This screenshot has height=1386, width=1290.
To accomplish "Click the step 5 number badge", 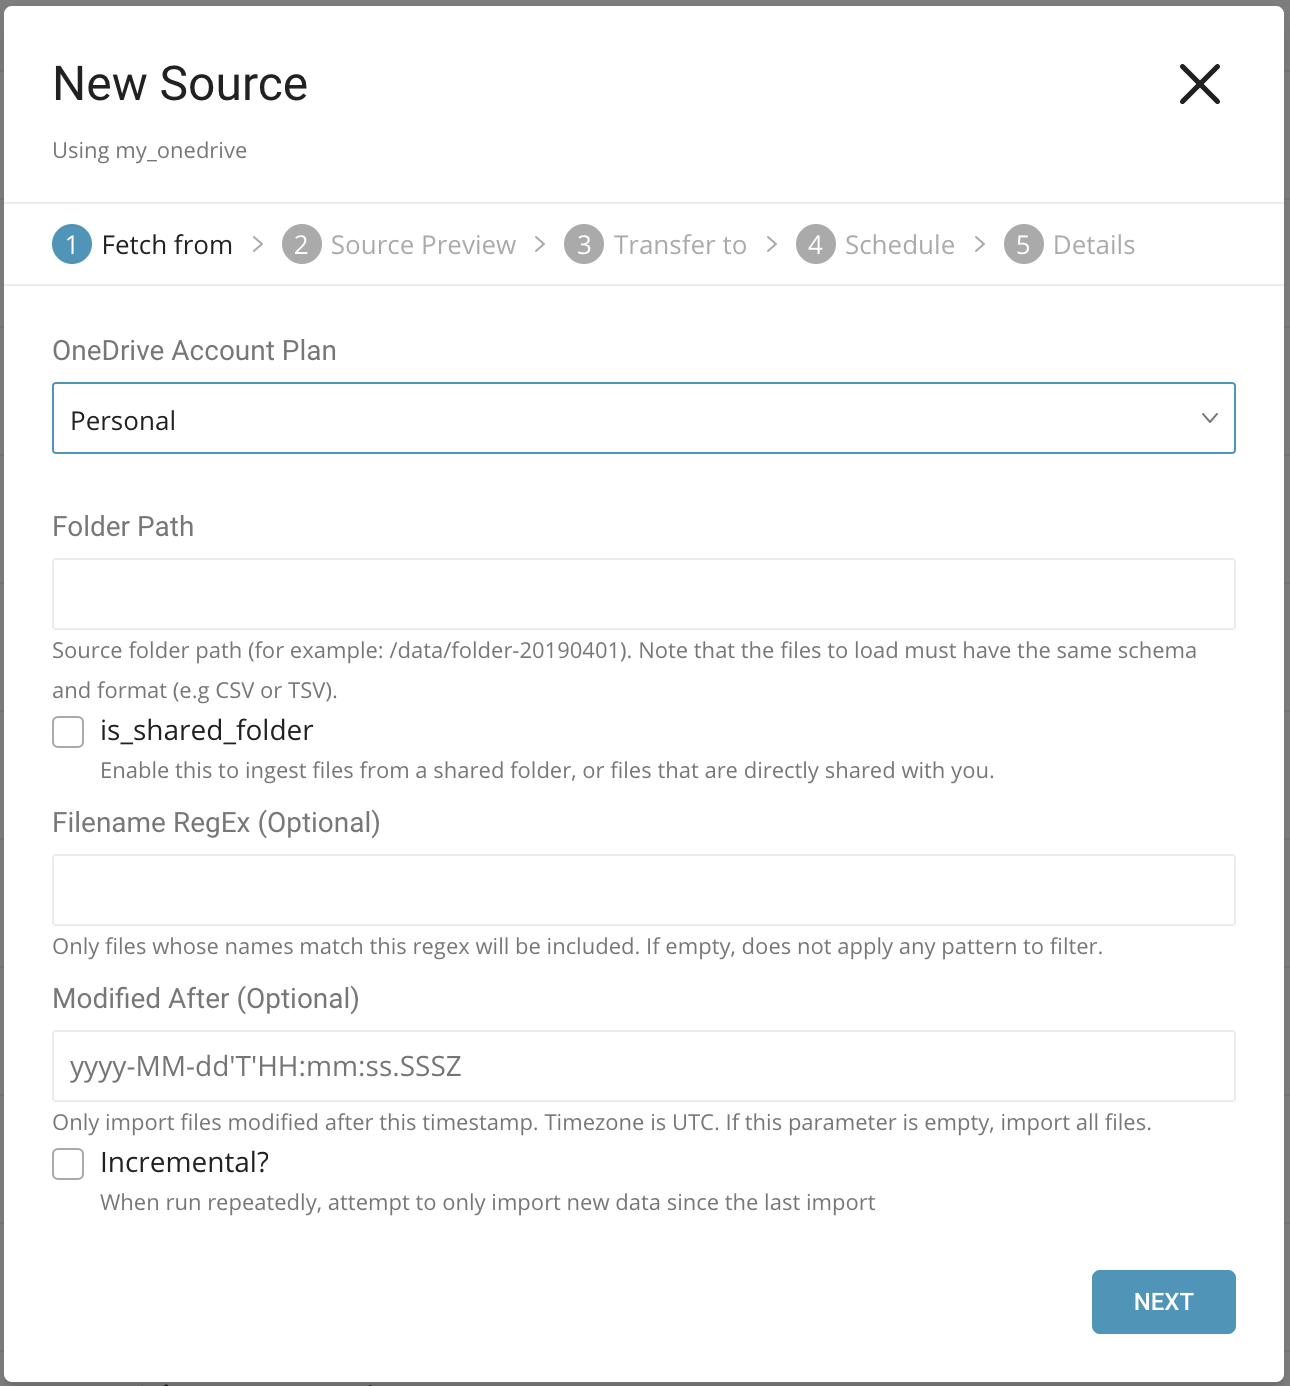I will pos(1023,245).
